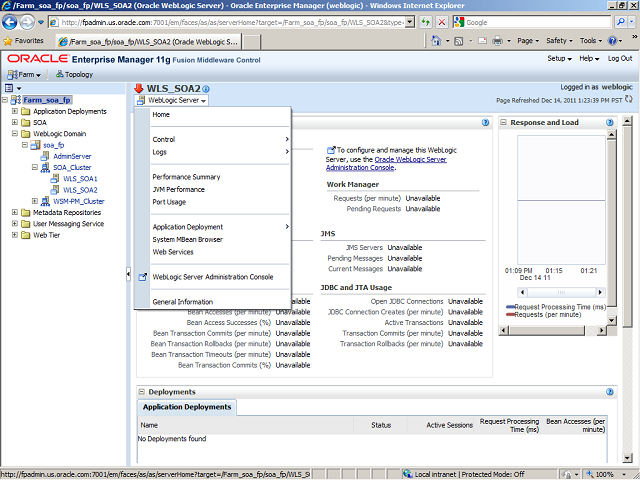Collapse the Deployments section
Viewport: 640px width, 480px height.
pos(141,392)
